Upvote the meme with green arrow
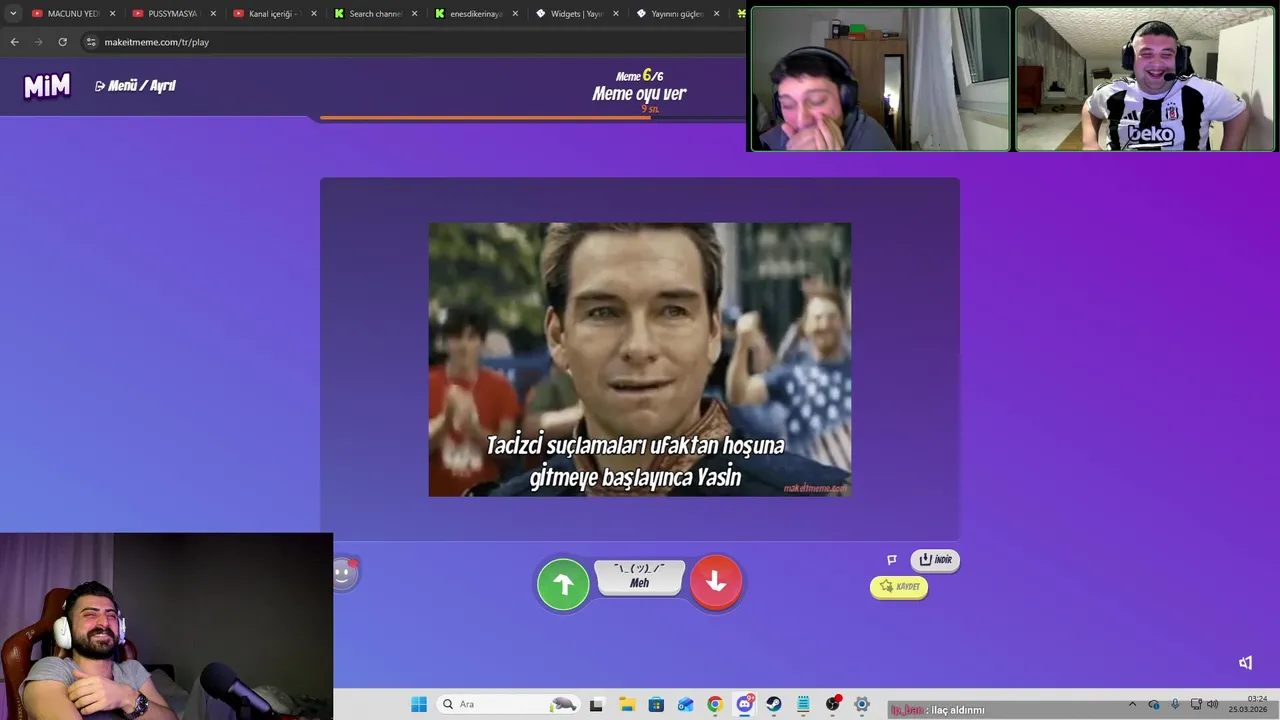This screenshot has width=1280, height=720. click(x=563, y=584)
